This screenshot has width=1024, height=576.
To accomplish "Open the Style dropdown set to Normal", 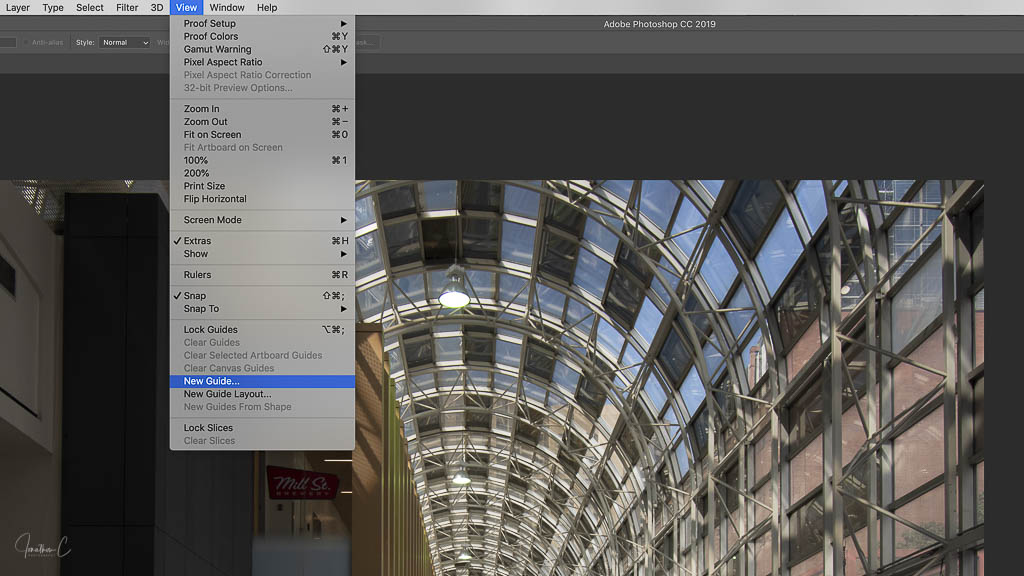I will coord(125,43).
